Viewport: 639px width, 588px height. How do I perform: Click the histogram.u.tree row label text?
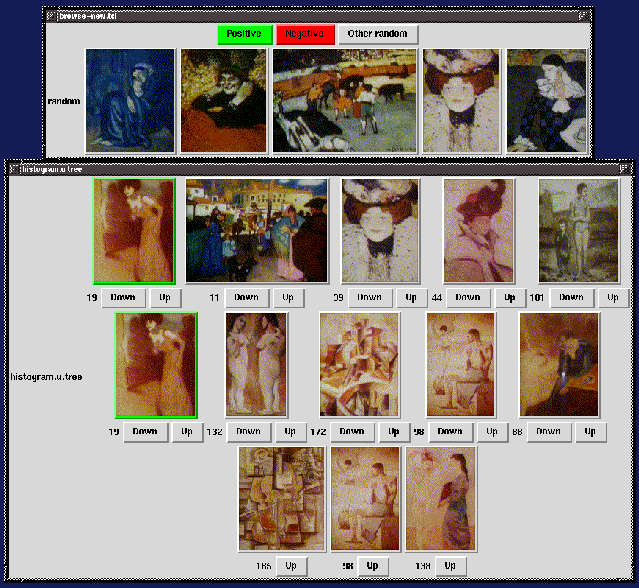click(x=46, y=377)
